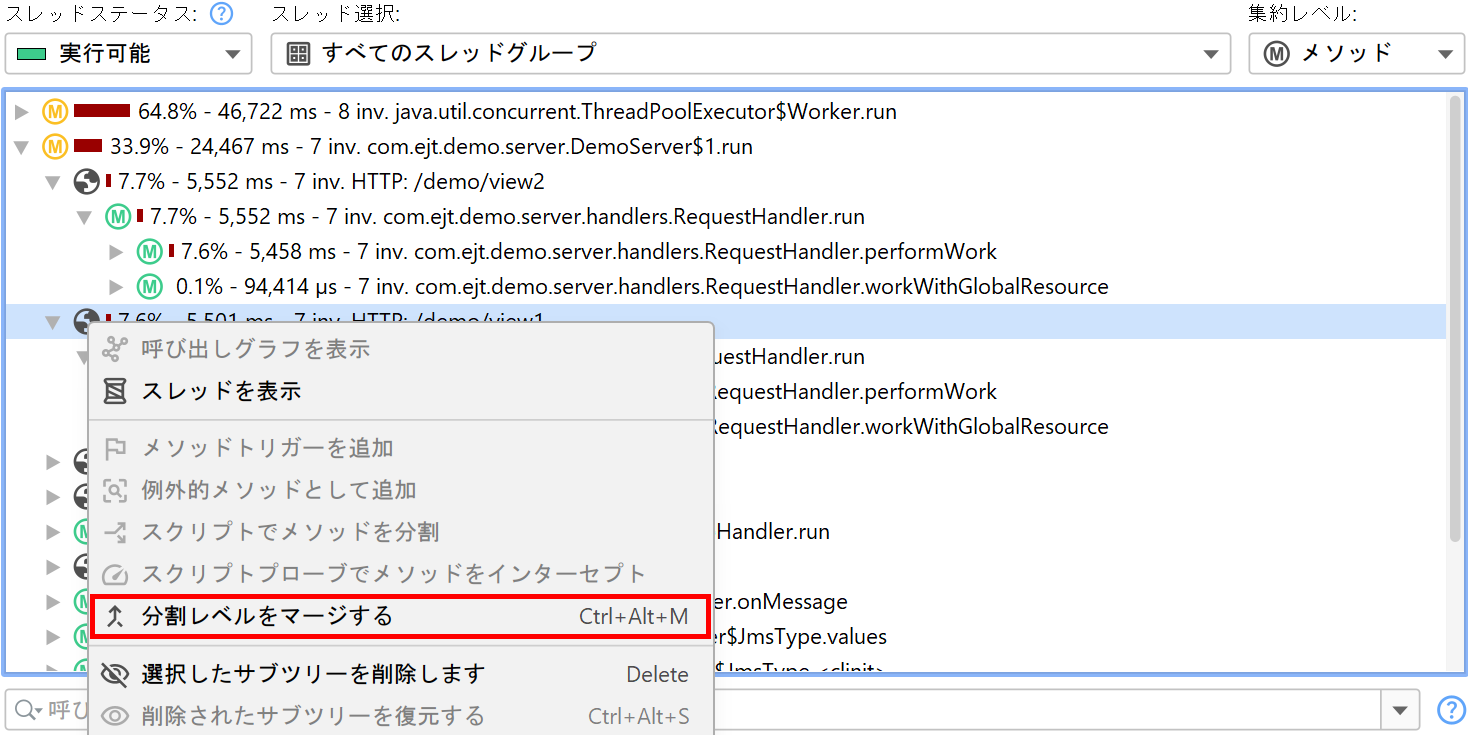Viewport: 1468px width, 735px height.
Task: Click the method icon of DemoServer$1.run
Action: (x=54, y=147)
